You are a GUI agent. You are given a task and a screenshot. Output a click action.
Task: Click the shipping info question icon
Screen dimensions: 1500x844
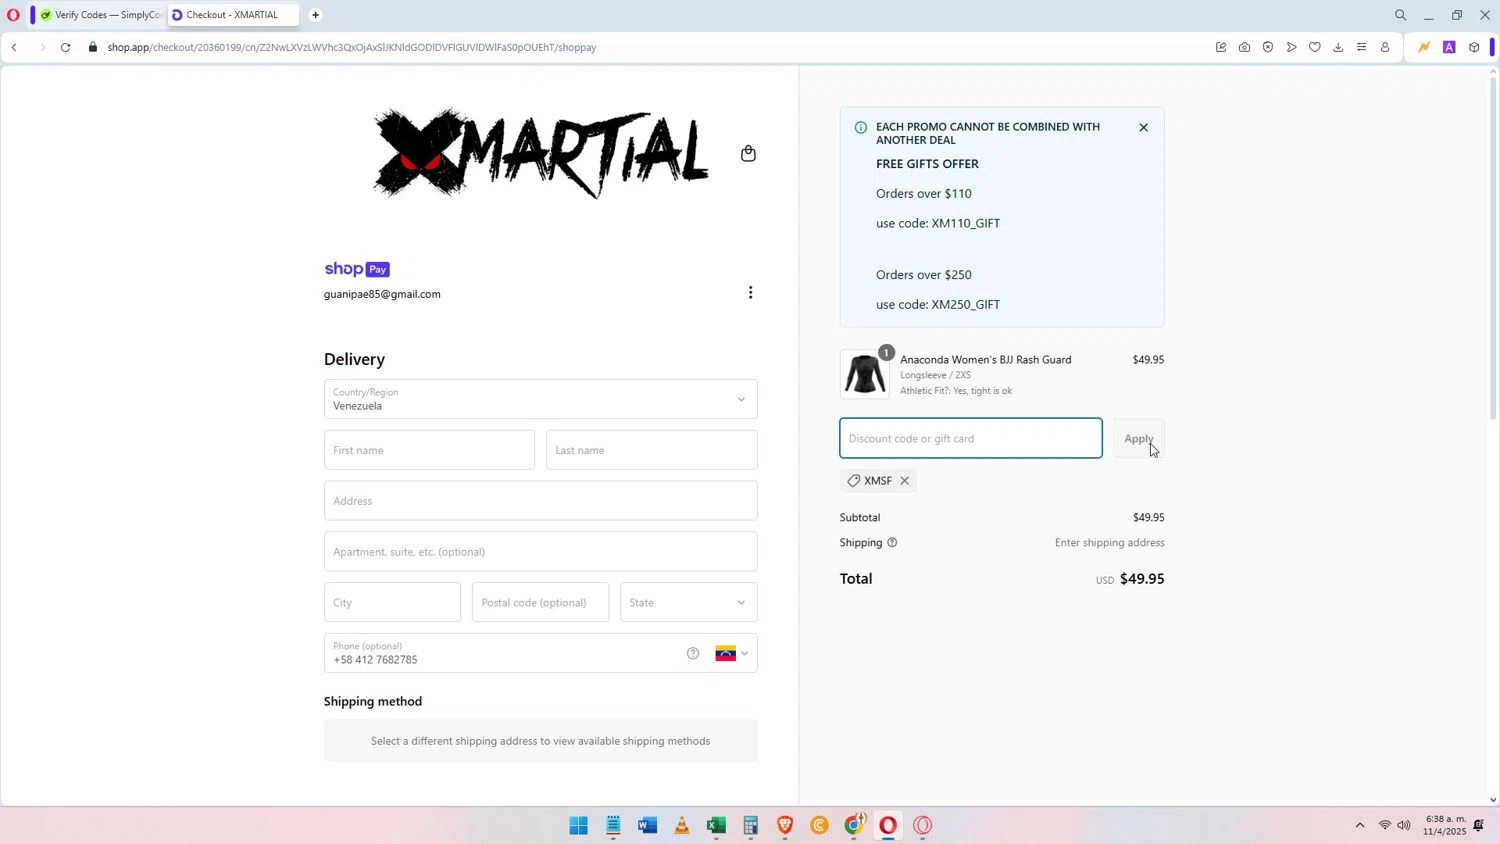point(892,542)
